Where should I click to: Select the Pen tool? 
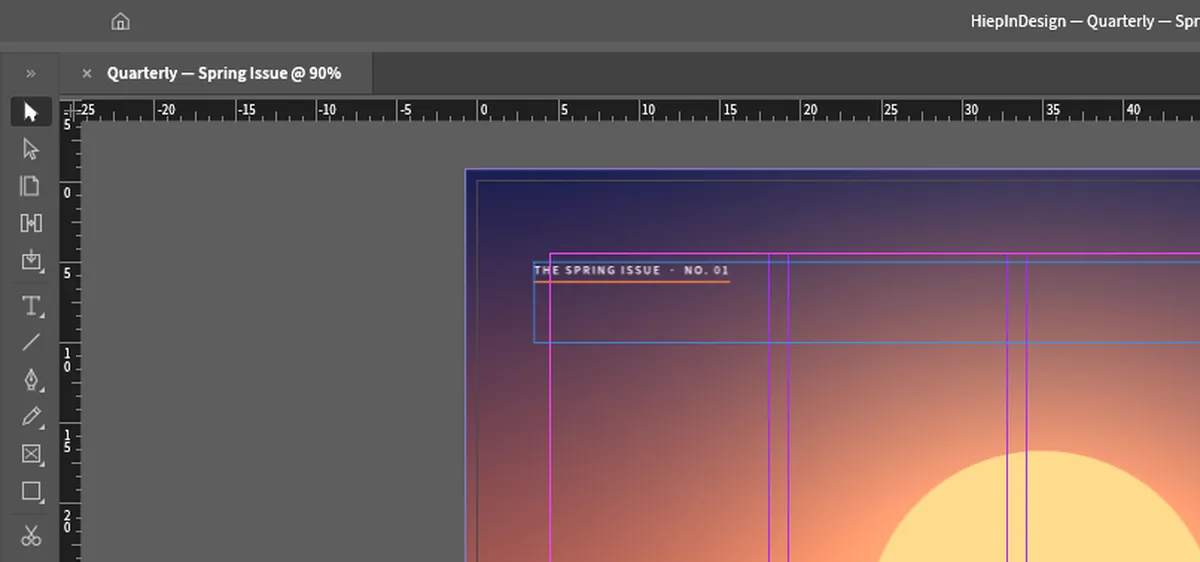click(31, 380)
